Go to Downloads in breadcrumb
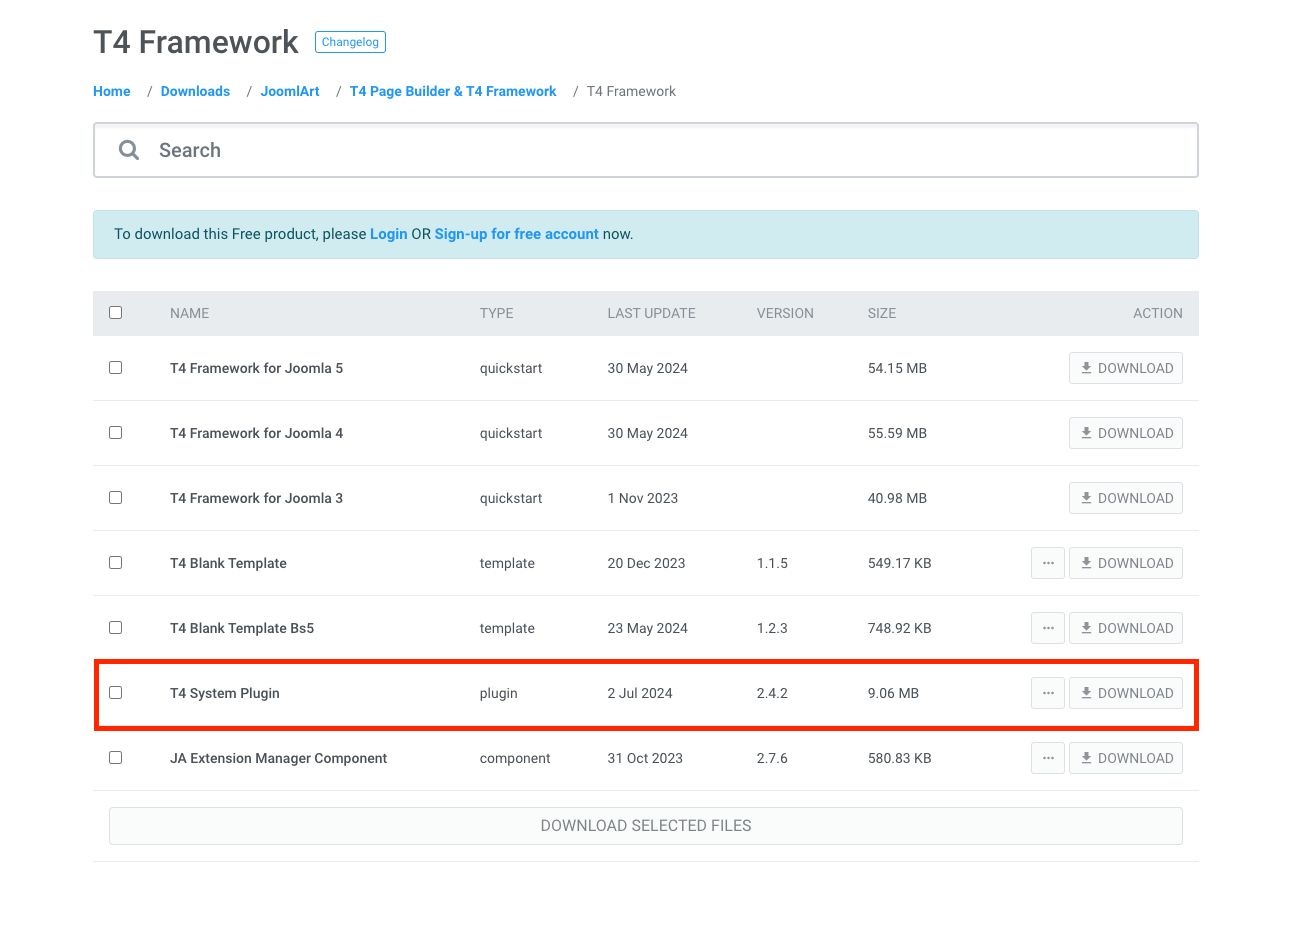Image resolution: width=1308 pixels, height=936 pixels. point(195,91)
